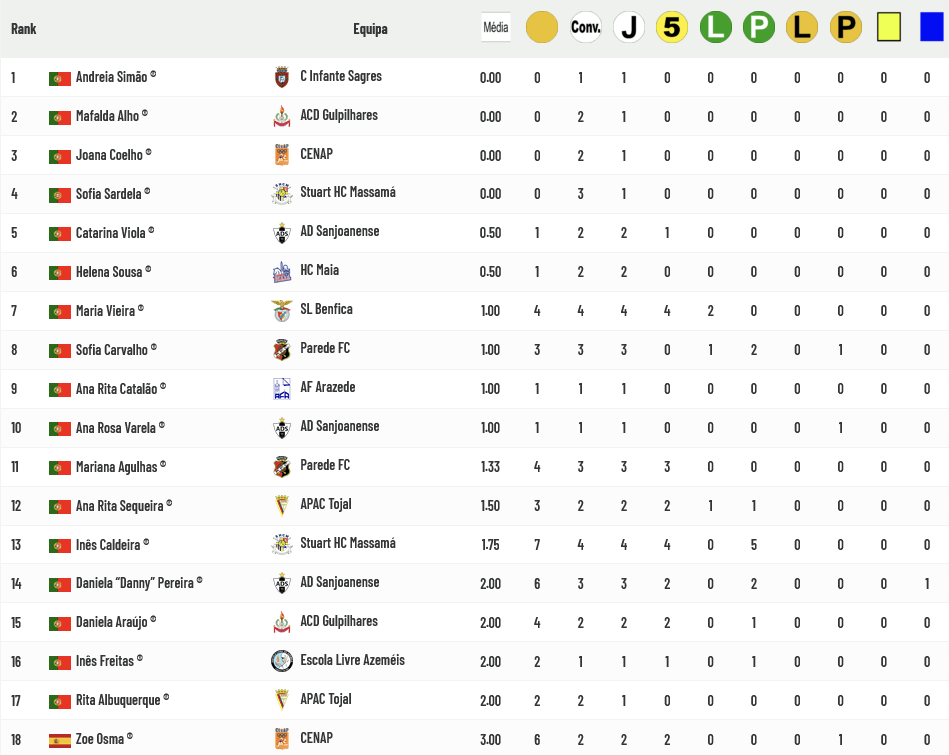
Task: Click the Rank column header
Action: pos(24,28)
